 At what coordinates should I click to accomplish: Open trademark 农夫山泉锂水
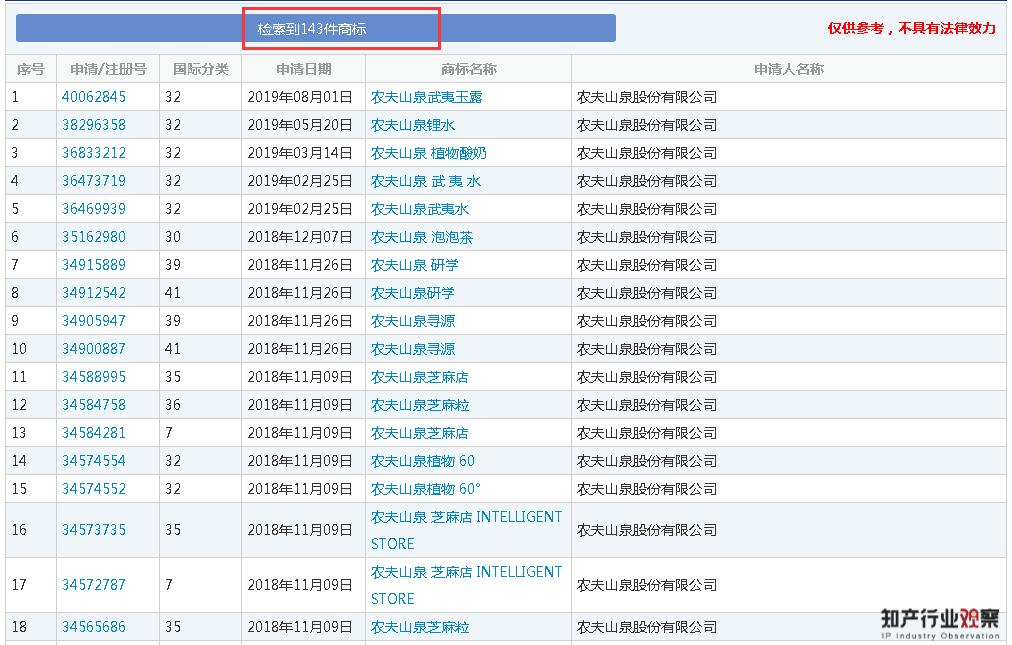[x=413, y=125]
